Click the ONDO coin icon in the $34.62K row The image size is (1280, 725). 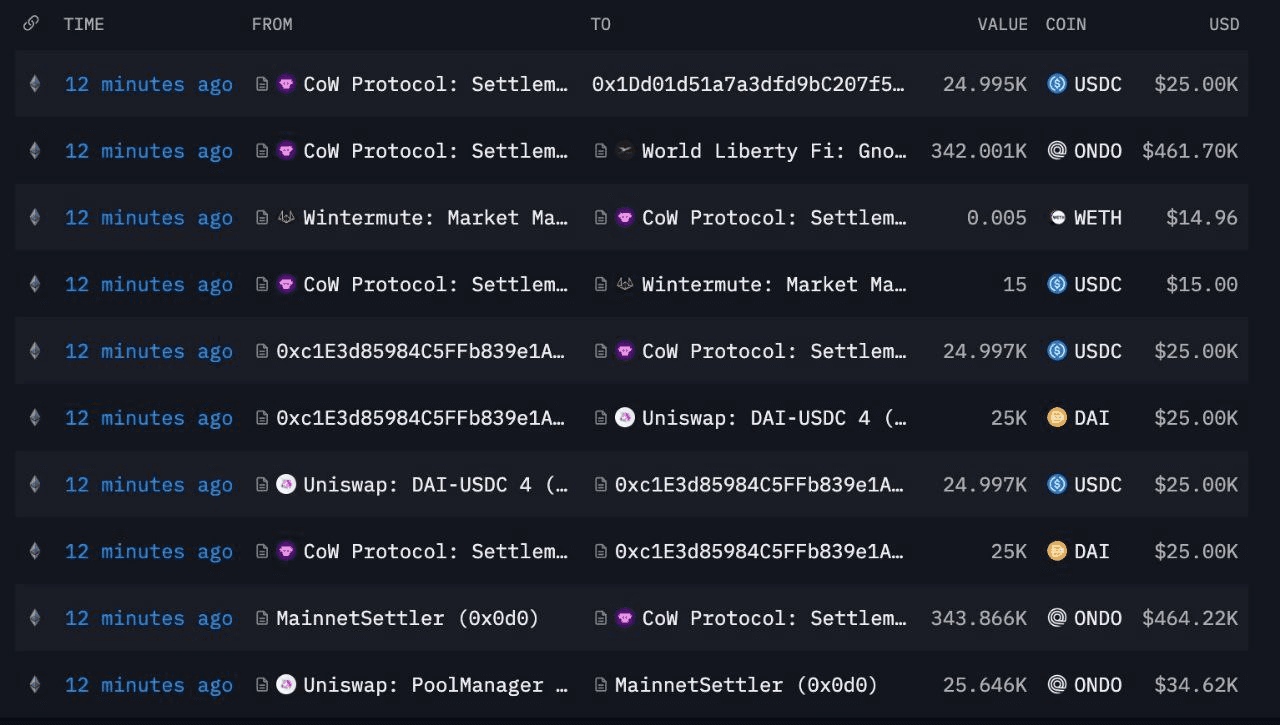pos(1057,685)
